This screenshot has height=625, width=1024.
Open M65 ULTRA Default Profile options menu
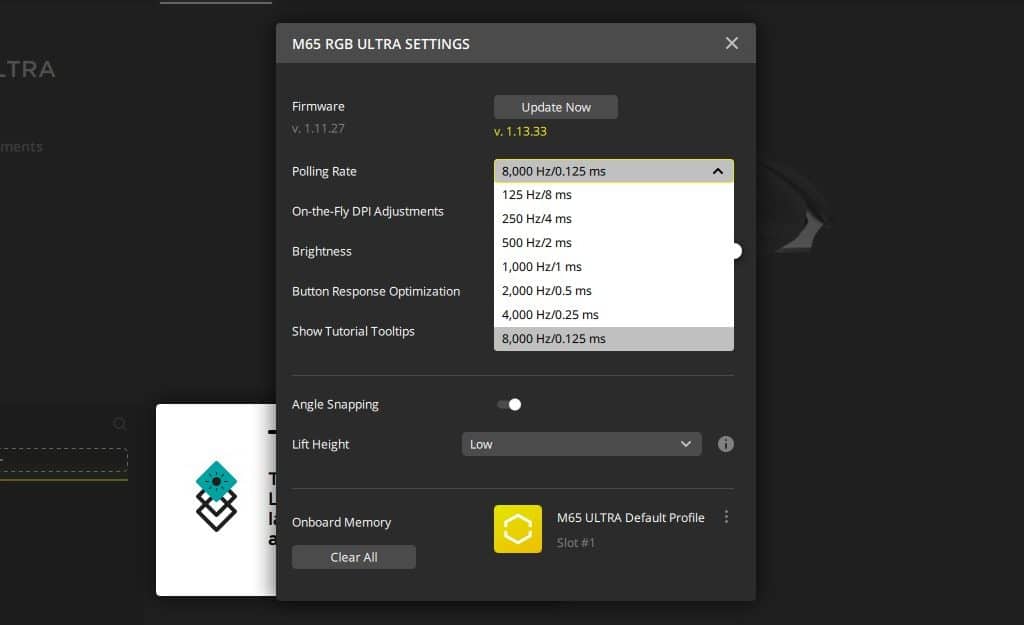click(726, 518)
